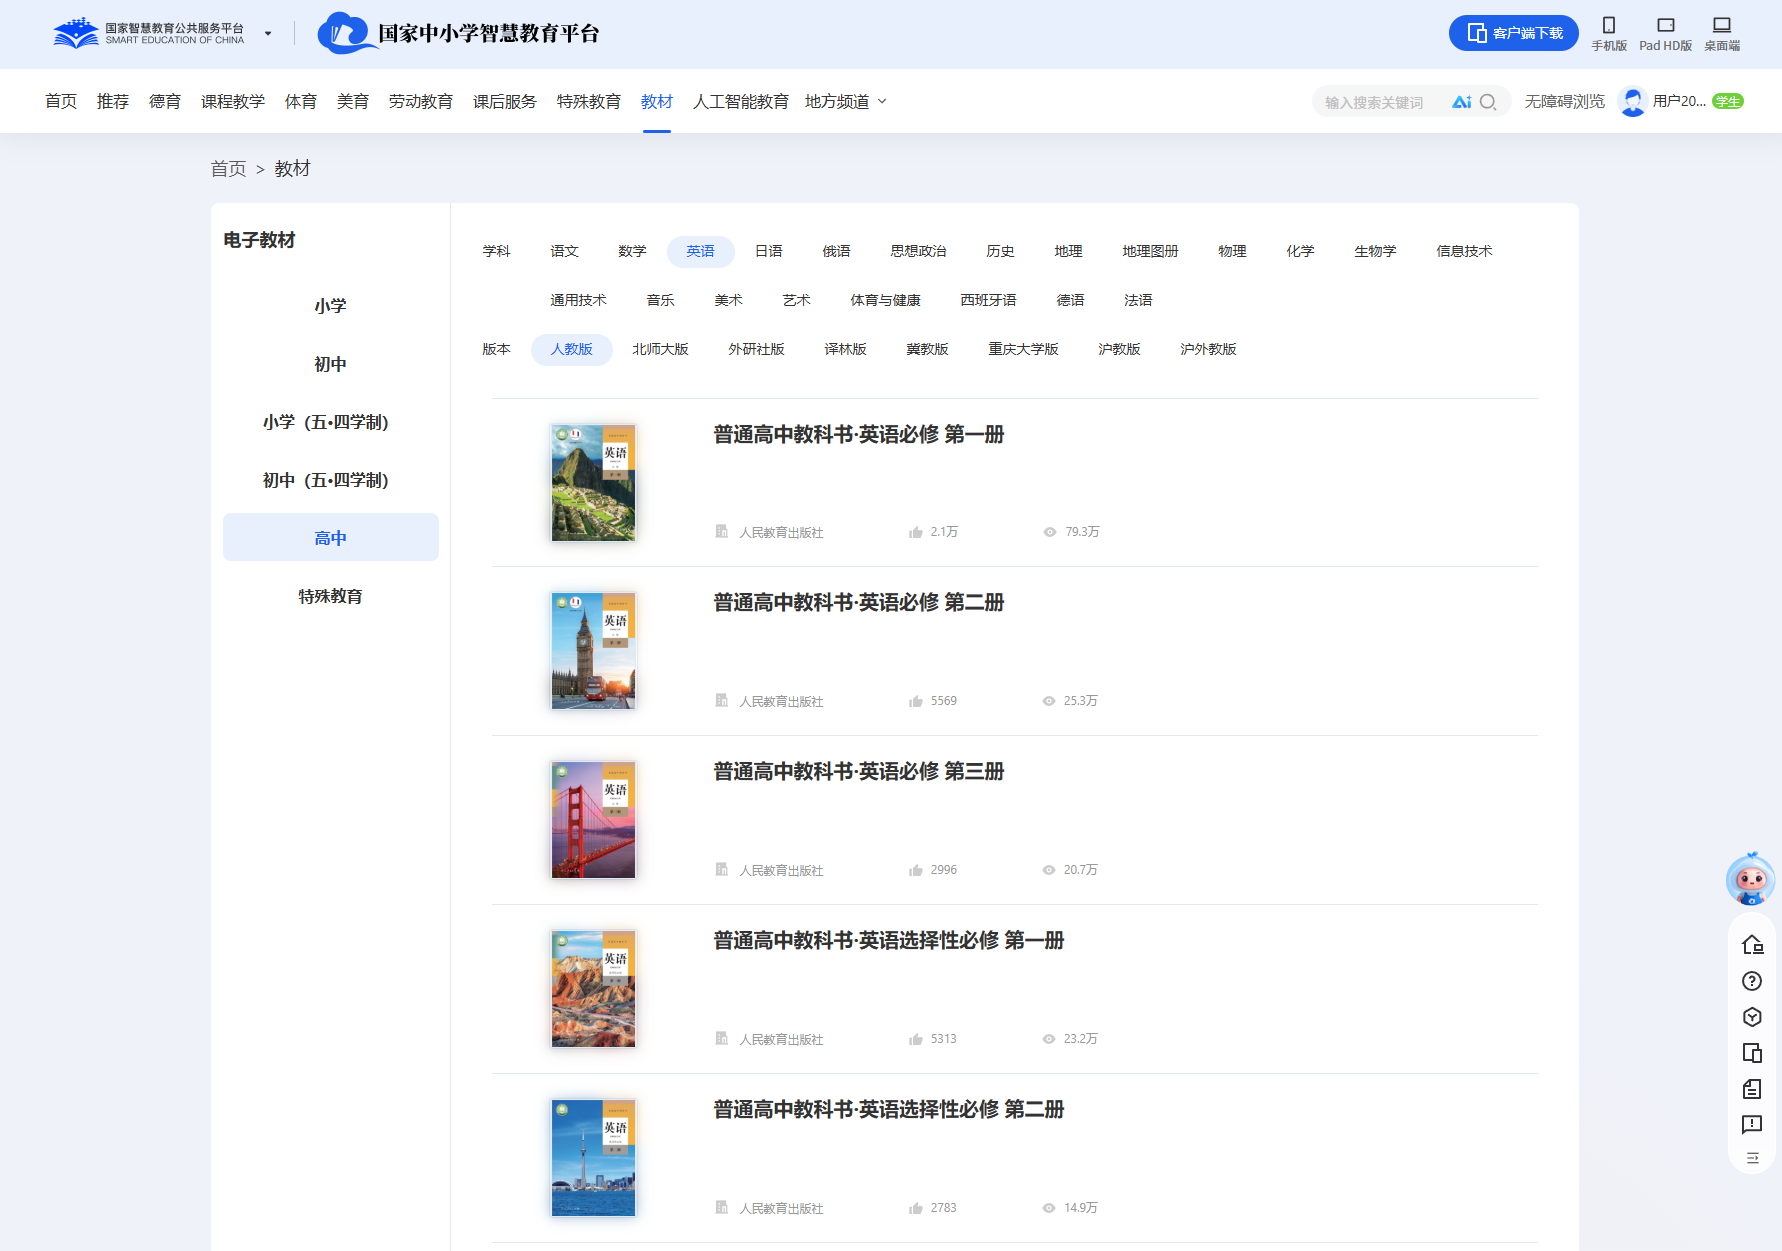Click the magnifier search icon
1782x1251 pixels.
[x=1488, y=102]
